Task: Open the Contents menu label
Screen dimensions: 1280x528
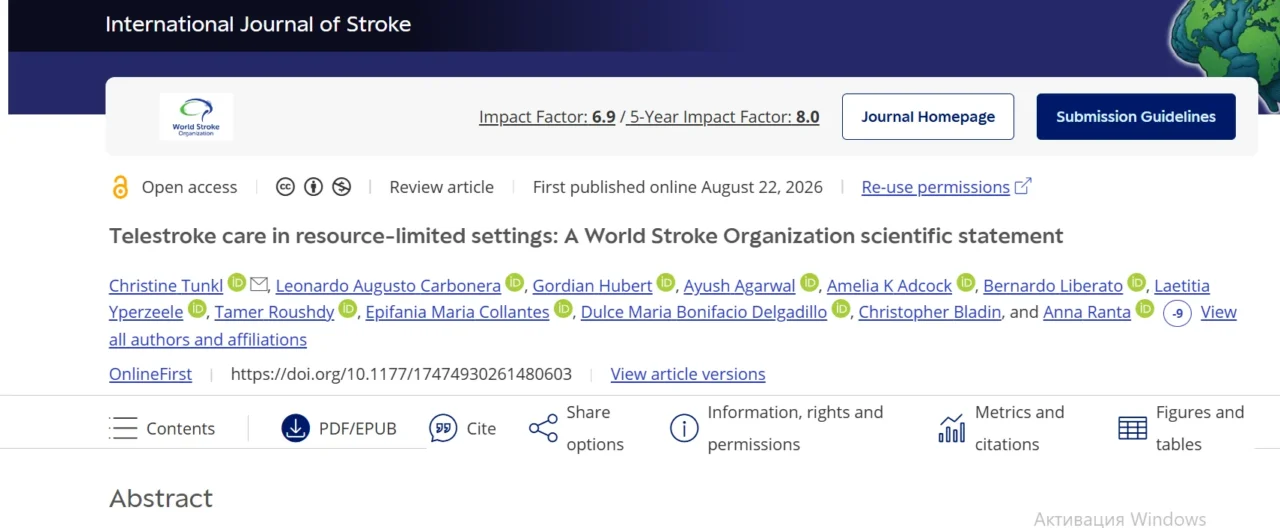Action: (x=181, y=428)
